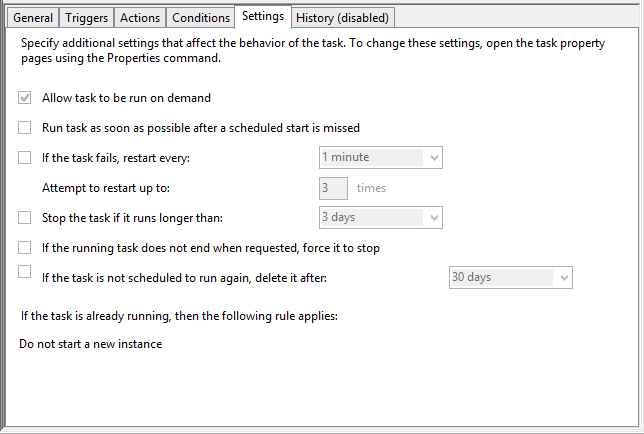644x434 pixels.
Task: Enable run task after missed scheduled start
Action: pos(25,128)
